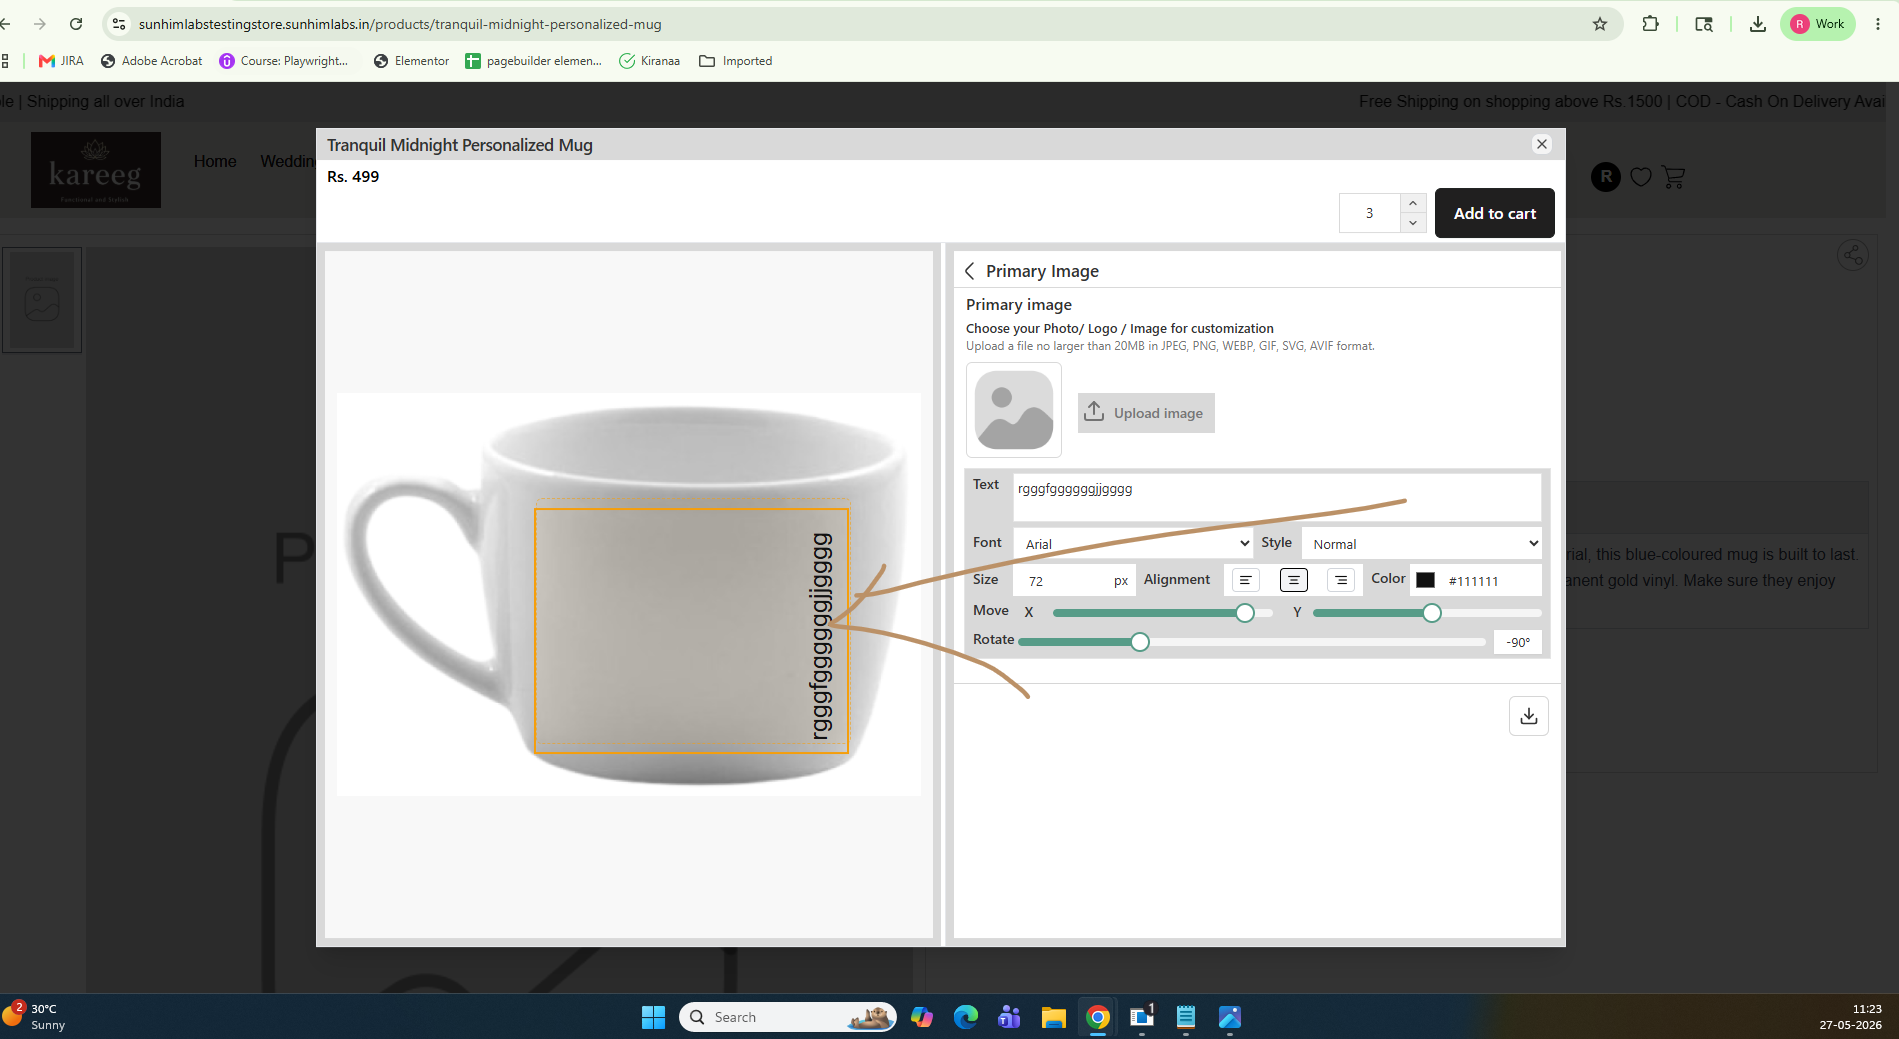
Task: Click the Home menu item
Action: [x=215, y=161]
